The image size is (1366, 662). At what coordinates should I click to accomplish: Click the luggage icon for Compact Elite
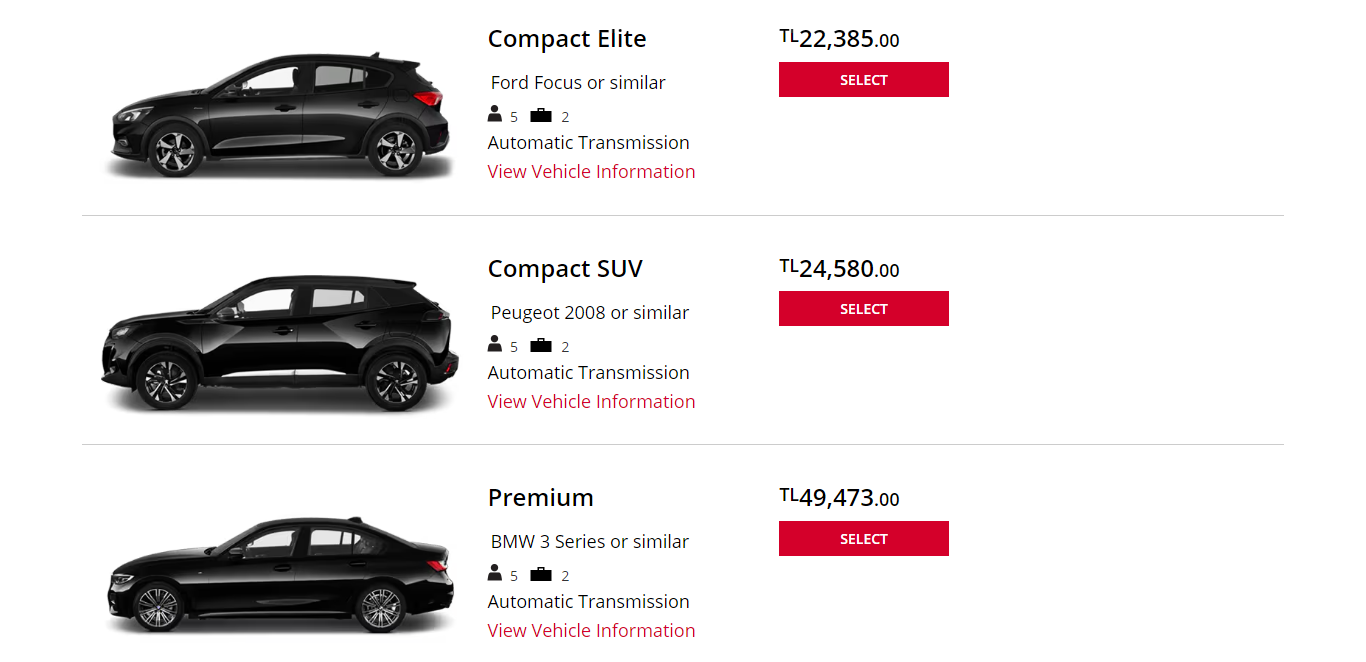(x=541, y=115)
